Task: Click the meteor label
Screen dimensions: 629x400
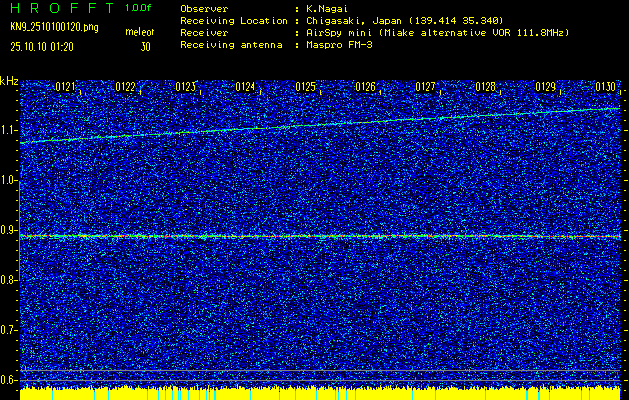Action: tap(139, 32)
